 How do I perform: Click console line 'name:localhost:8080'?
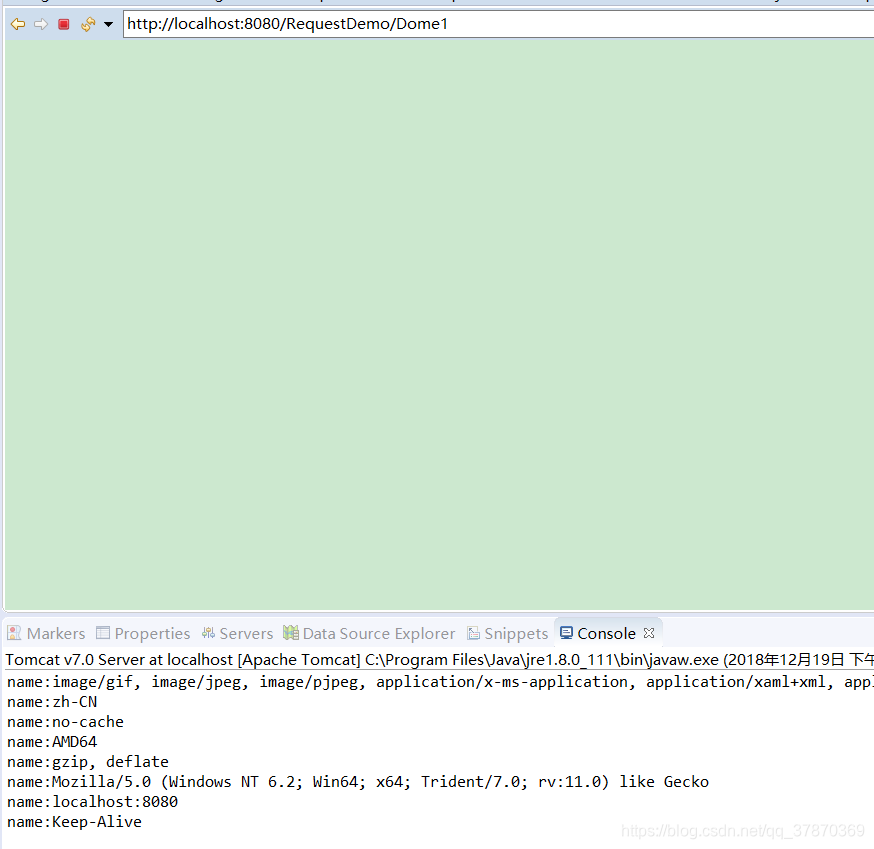pyautogui.click(x=93, y=802)
